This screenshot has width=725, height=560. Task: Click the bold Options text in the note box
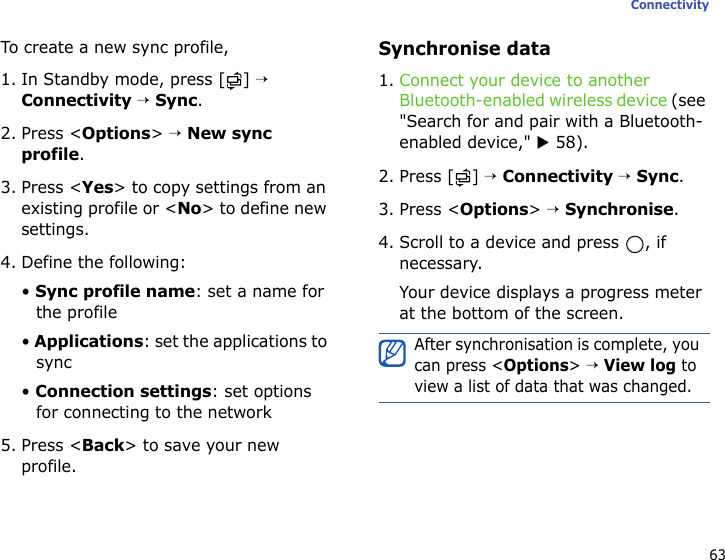(x=537, y=366)
